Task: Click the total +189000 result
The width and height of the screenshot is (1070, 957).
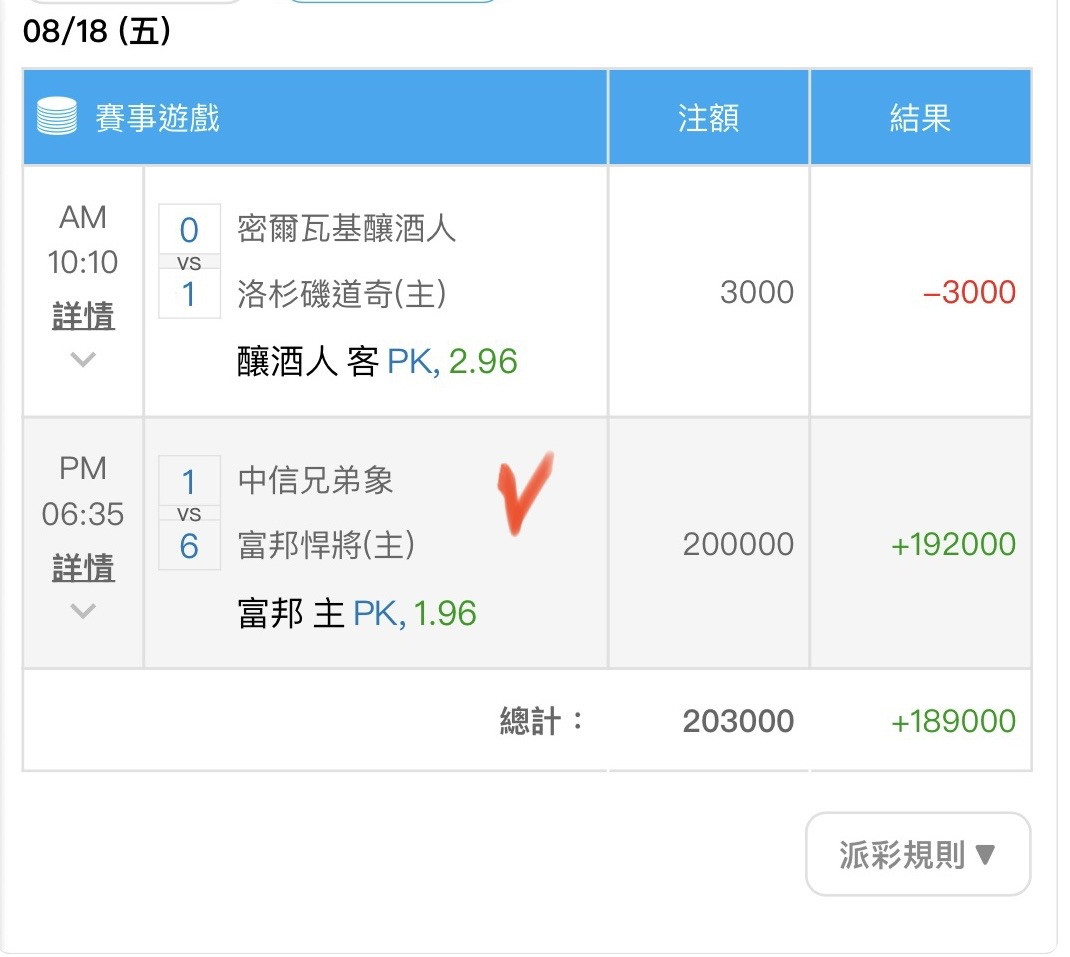Action: point(953,721)
